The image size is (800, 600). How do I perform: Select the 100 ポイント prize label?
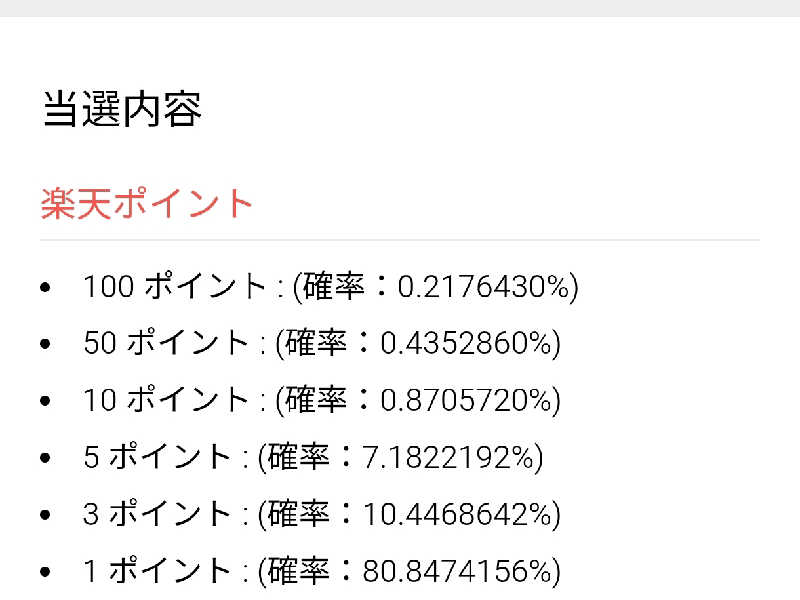point(175,287)
